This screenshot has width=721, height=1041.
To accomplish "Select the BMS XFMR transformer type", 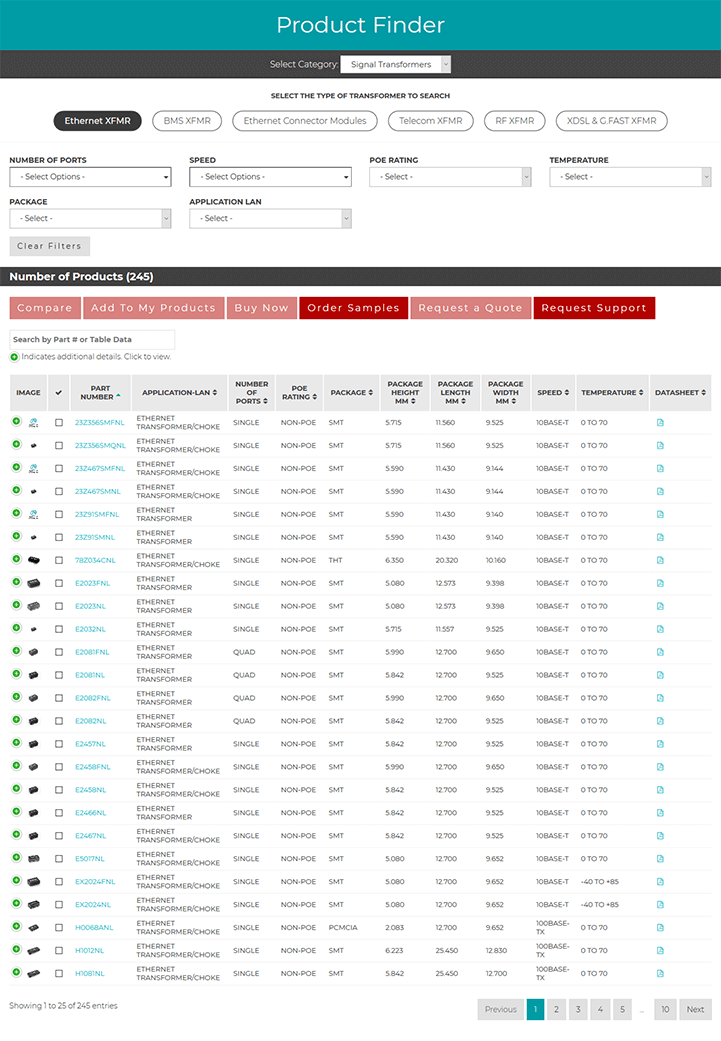I will [x=187, y=121].
